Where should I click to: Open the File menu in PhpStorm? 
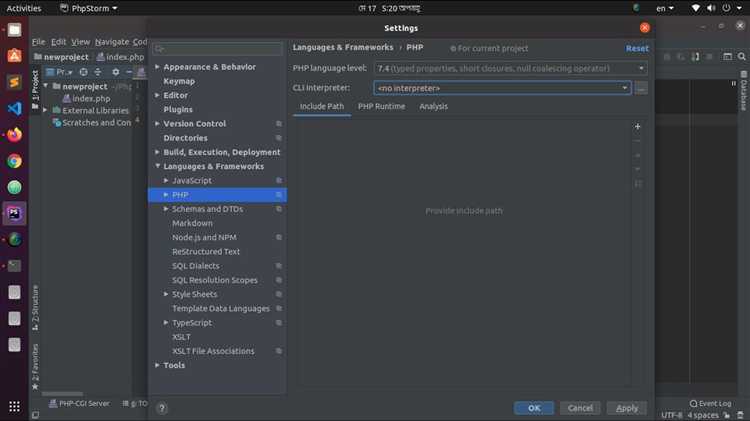(38, 42)
